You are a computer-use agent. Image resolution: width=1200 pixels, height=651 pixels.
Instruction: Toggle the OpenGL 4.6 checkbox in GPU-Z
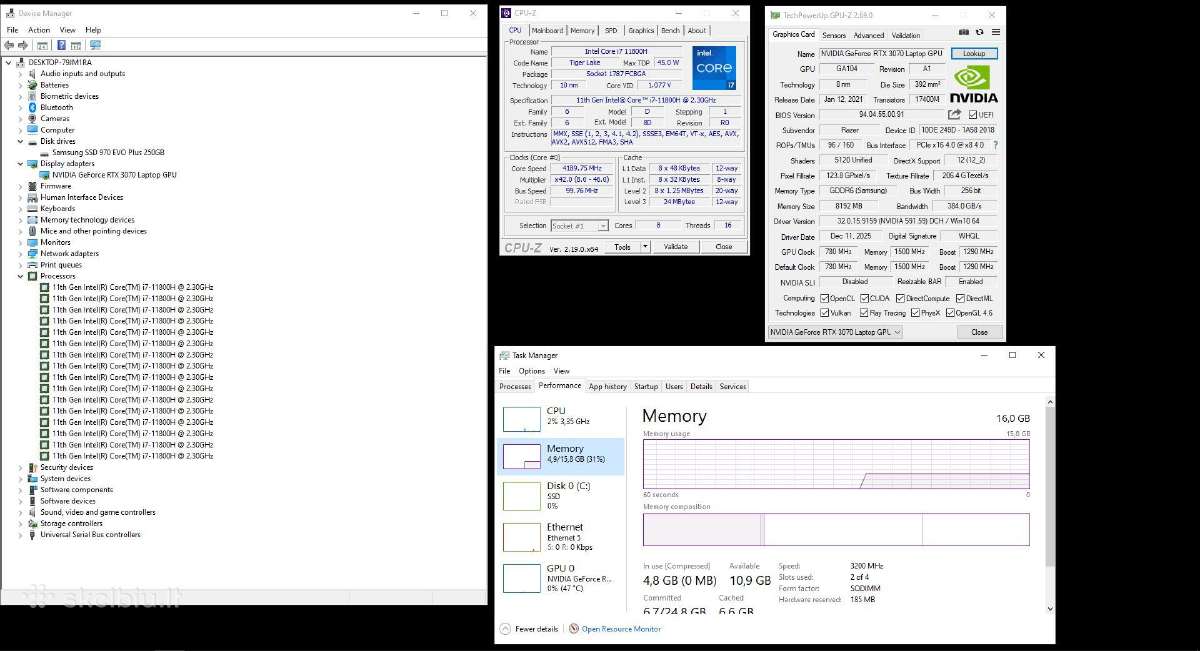949,313
